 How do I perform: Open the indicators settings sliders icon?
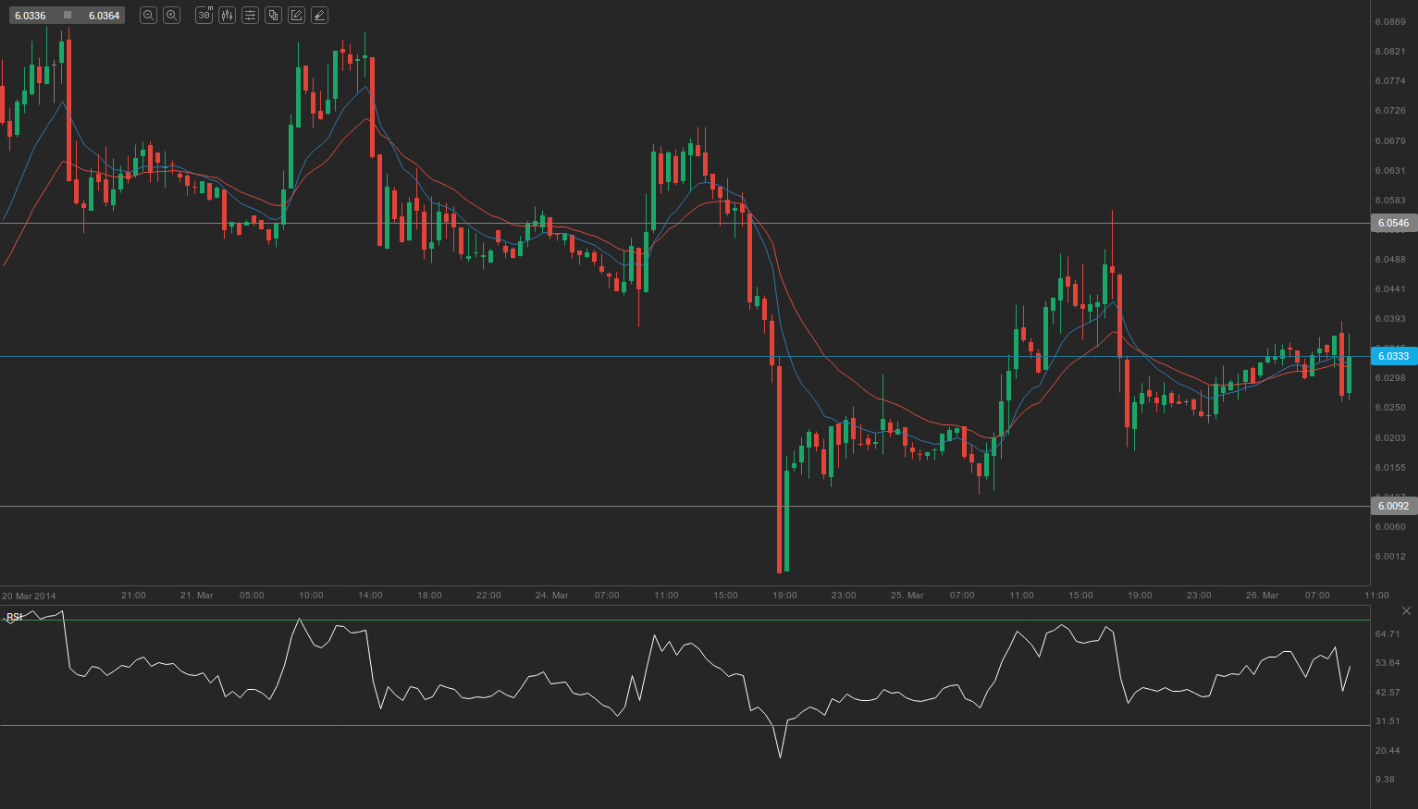coord(250,15)
